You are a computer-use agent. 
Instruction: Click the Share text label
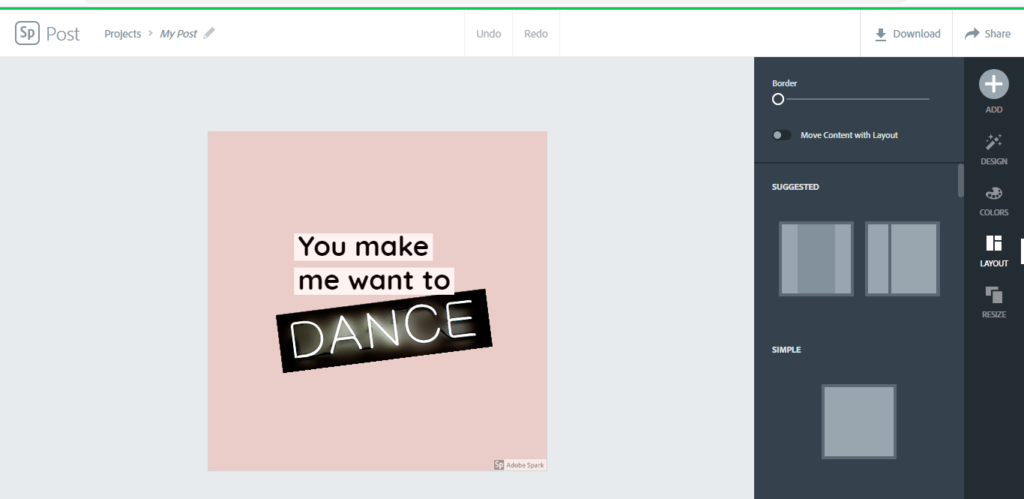click(997, 34)
